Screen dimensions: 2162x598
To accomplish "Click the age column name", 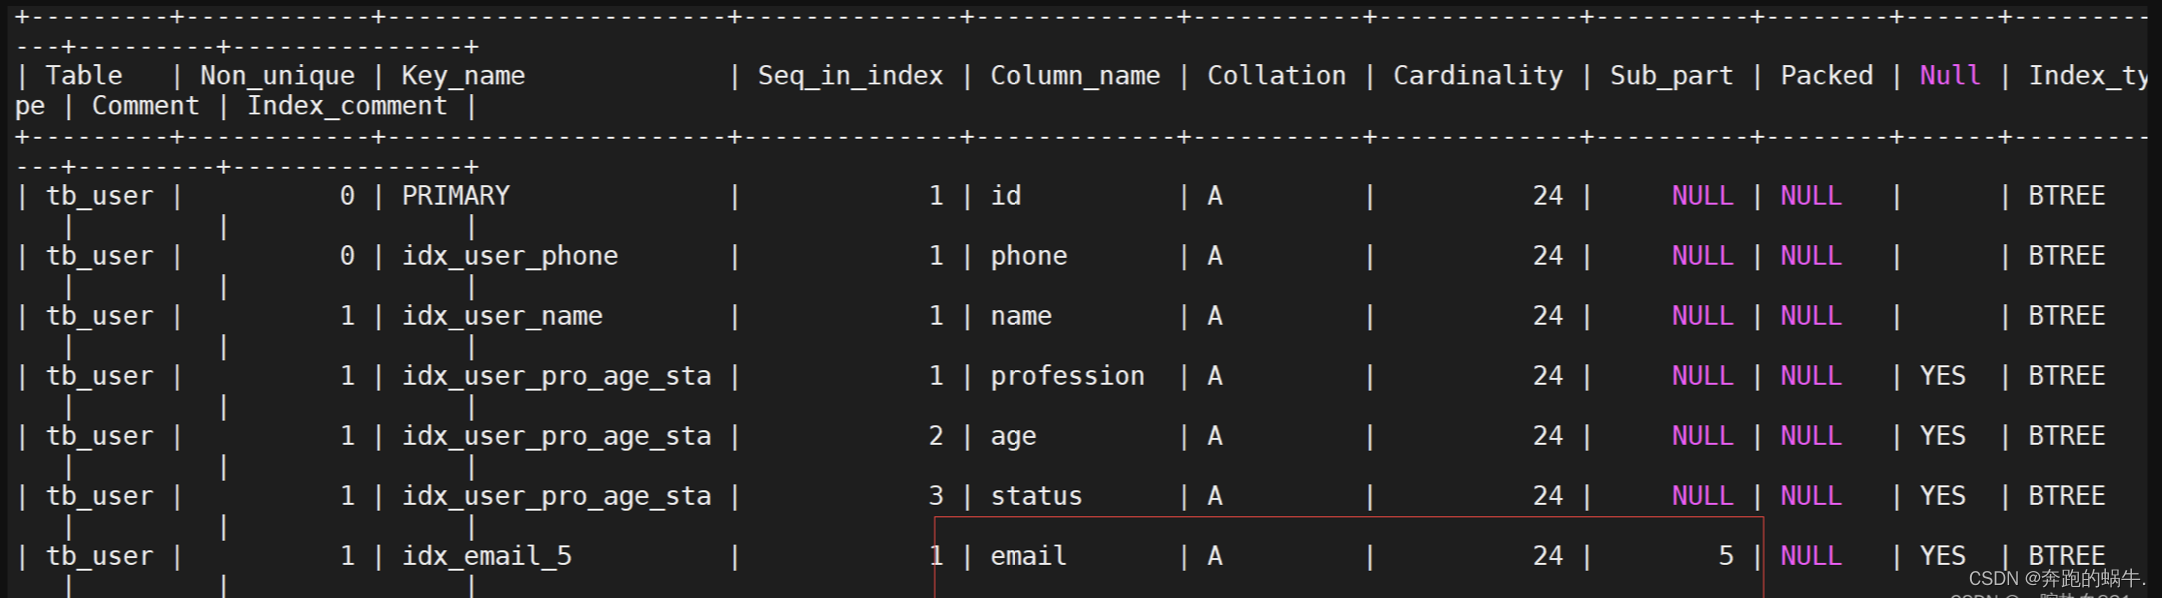I will click(x=1013, y=436).
